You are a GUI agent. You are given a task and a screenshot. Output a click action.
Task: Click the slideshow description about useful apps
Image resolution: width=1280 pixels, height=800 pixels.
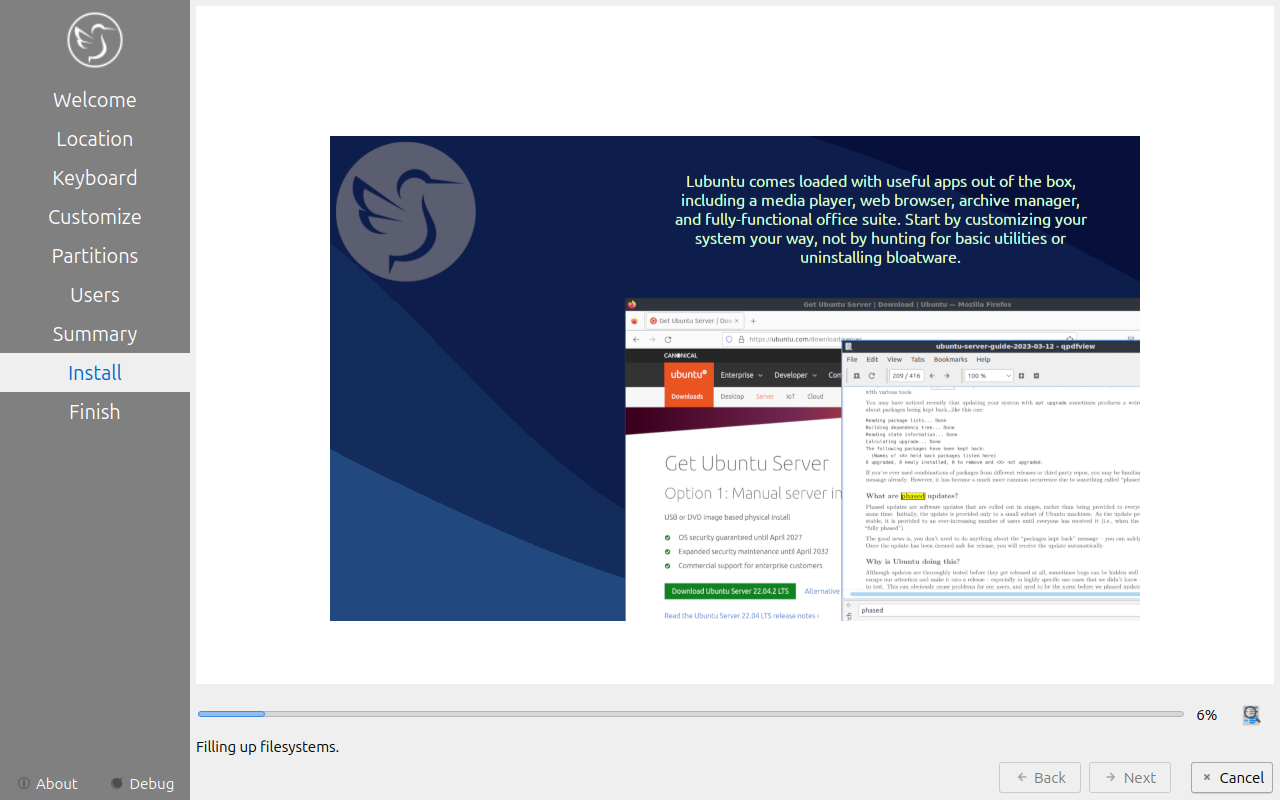[881, 219]
